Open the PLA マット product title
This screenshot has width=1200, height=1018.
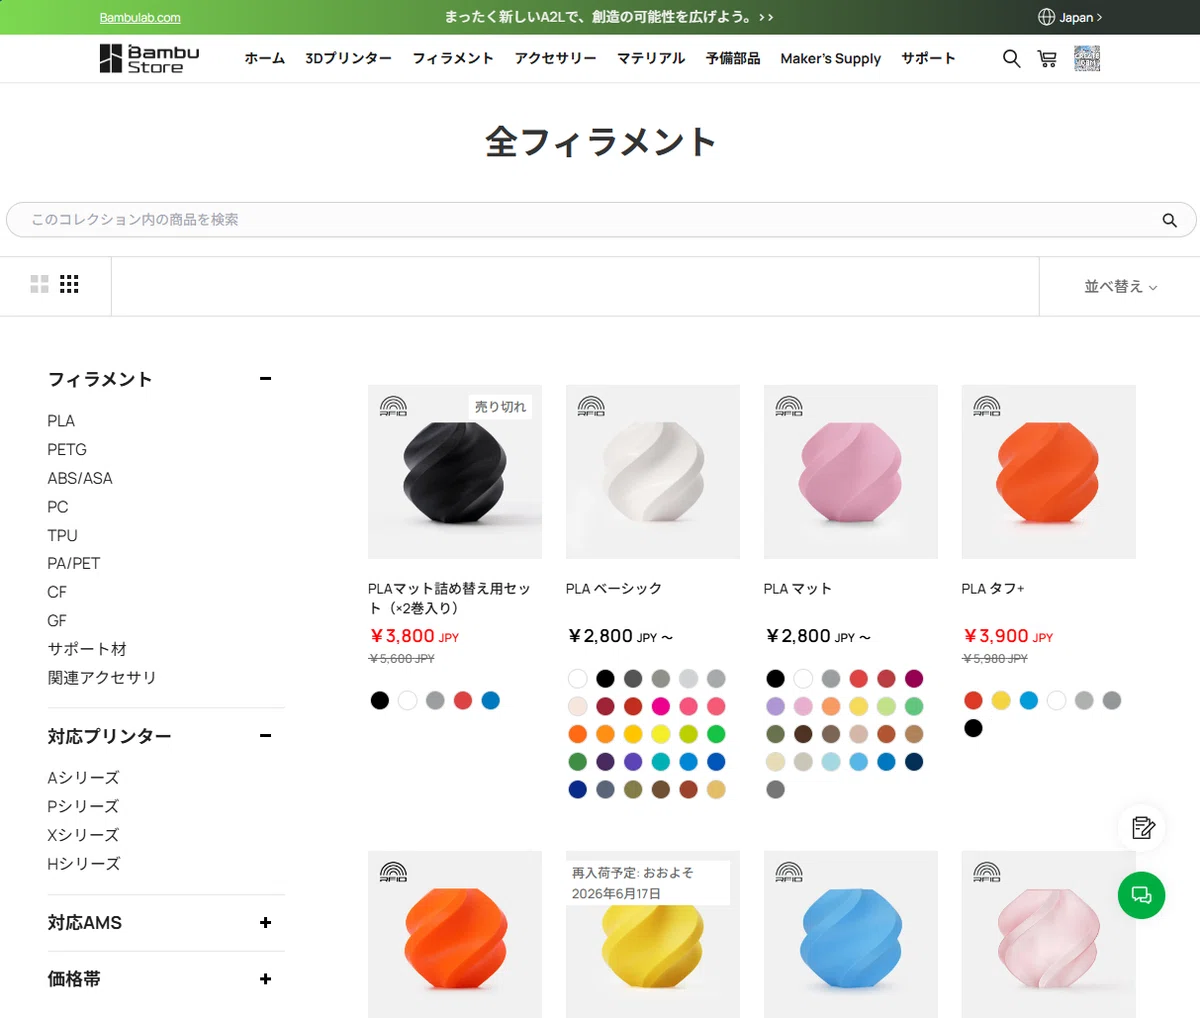pos(798,589)
